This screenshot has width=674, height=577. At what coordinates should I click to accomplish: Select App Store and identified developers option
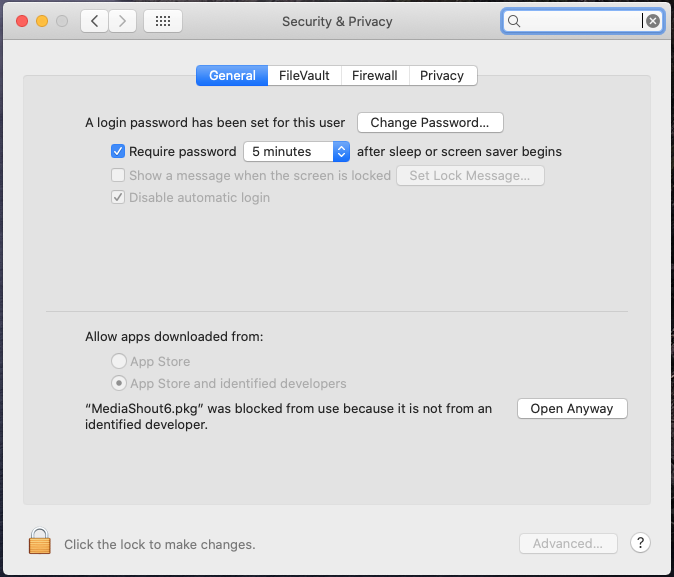coord(119,383)
